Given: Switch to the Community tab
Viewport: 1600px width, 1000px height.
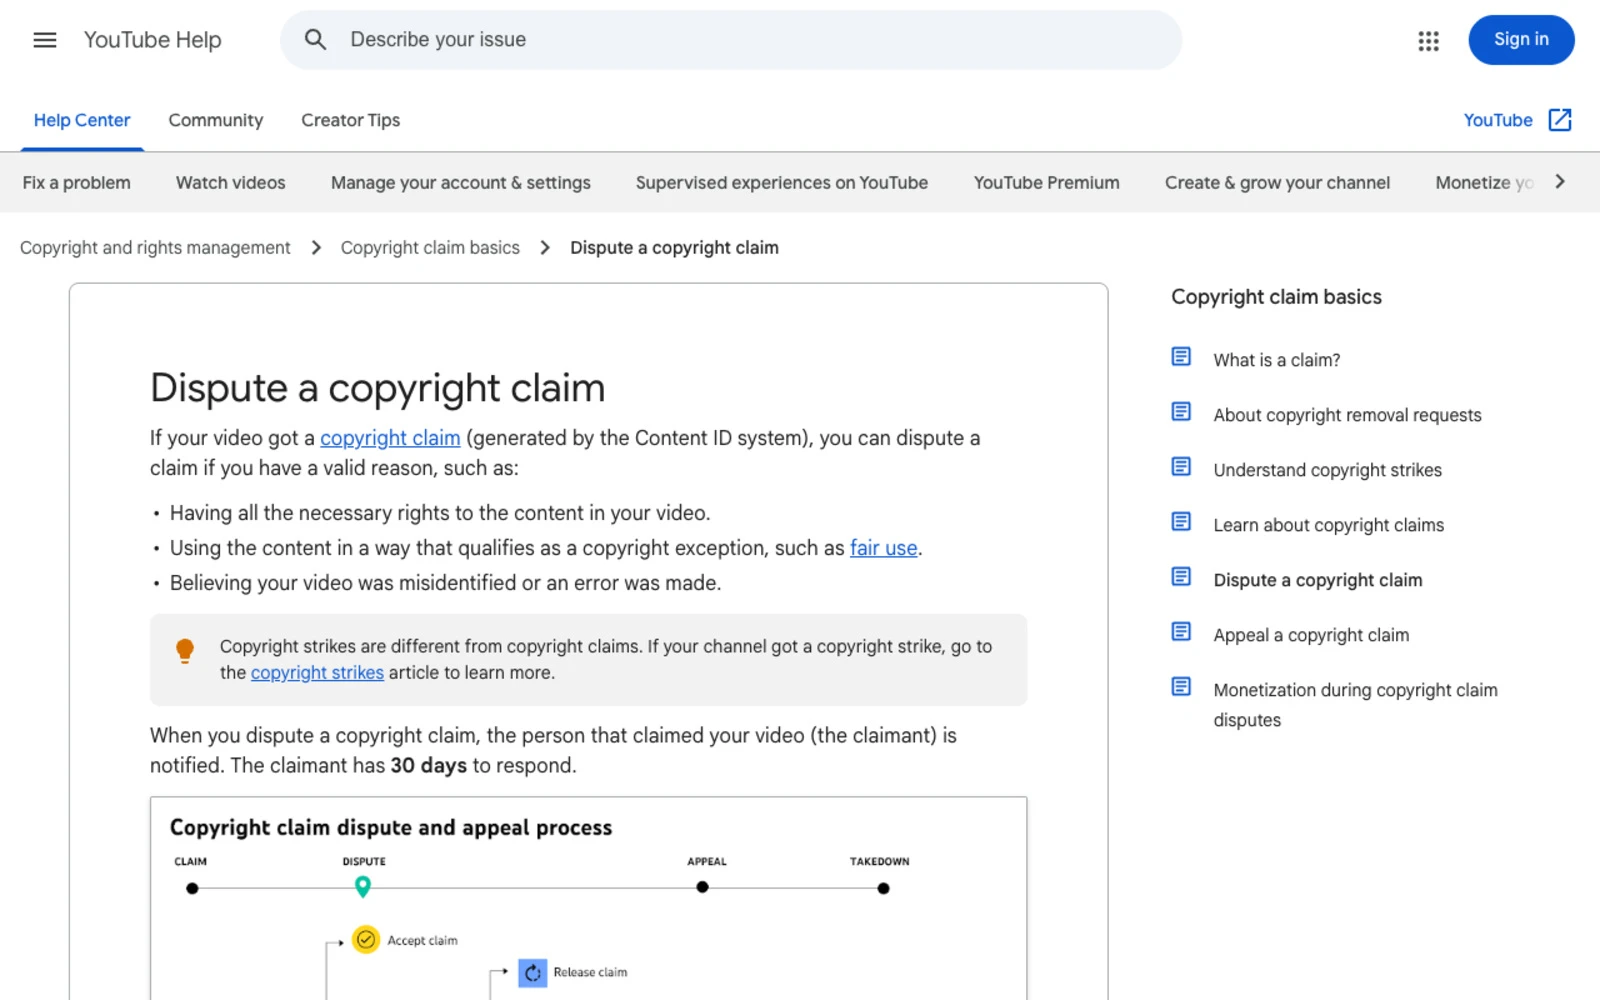Looking at the screenshot, I should point(216,120).
